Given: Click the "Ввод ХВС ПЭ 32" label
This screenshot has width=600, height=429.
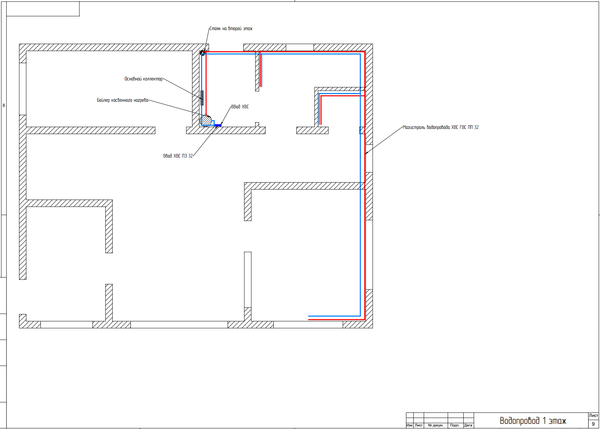Looking at the screenshot, I should (x=177, y=156).
